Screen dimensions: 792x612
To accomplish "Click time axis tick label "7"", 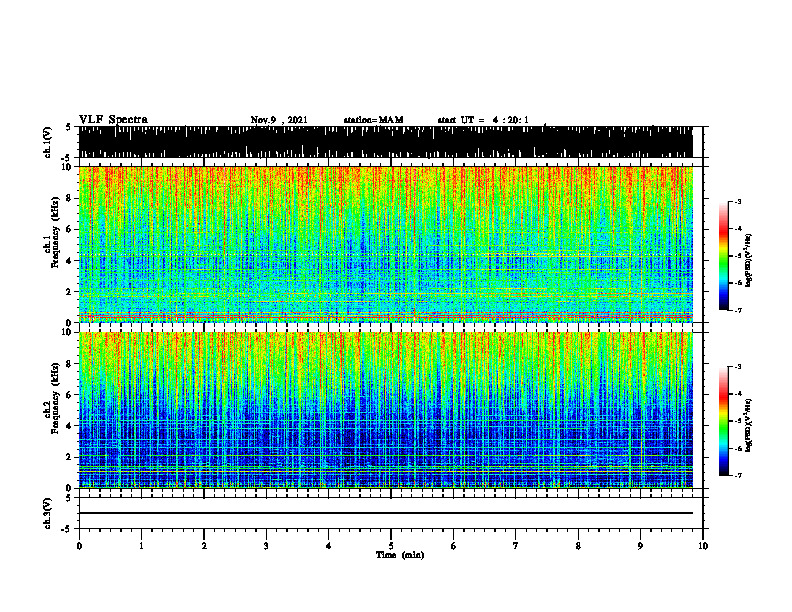I will 516,546.
